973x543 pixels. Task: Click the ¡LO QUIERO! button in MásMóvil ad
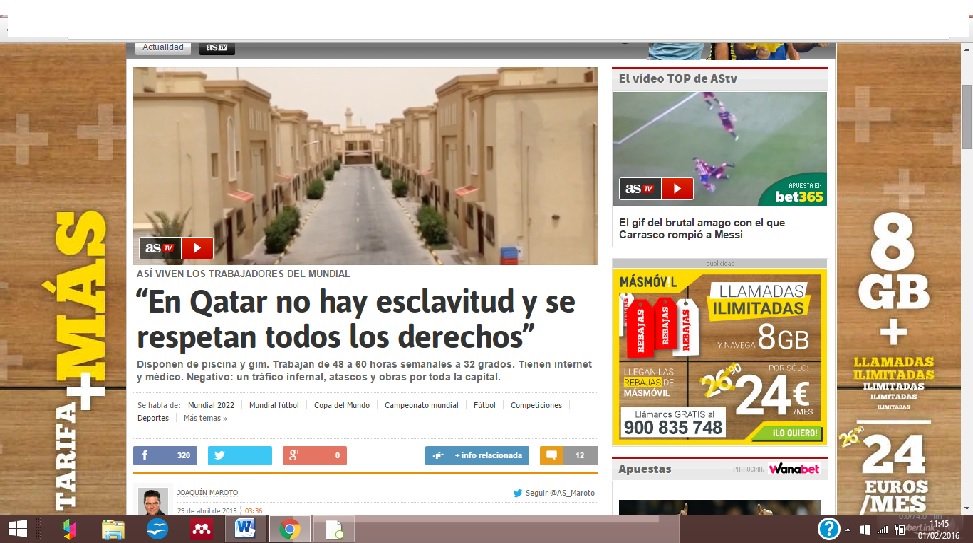click(794, 433)
